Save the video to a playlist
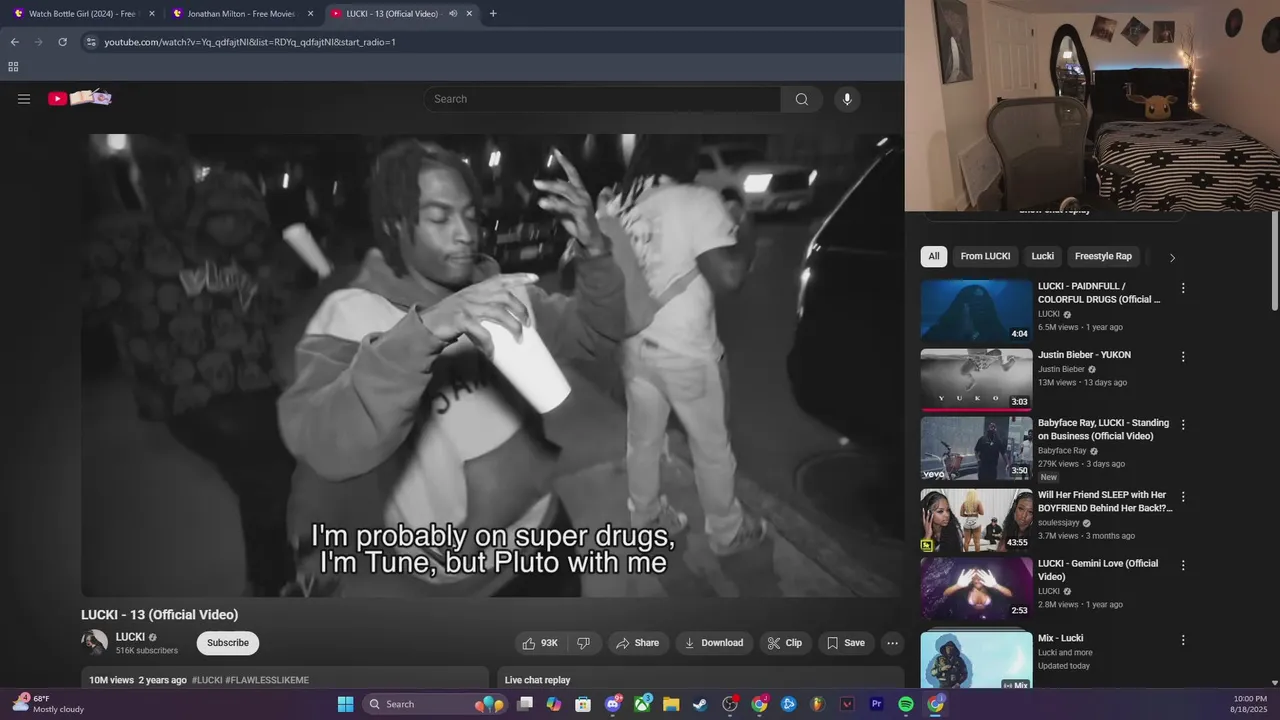 click(x=846, y=643)
